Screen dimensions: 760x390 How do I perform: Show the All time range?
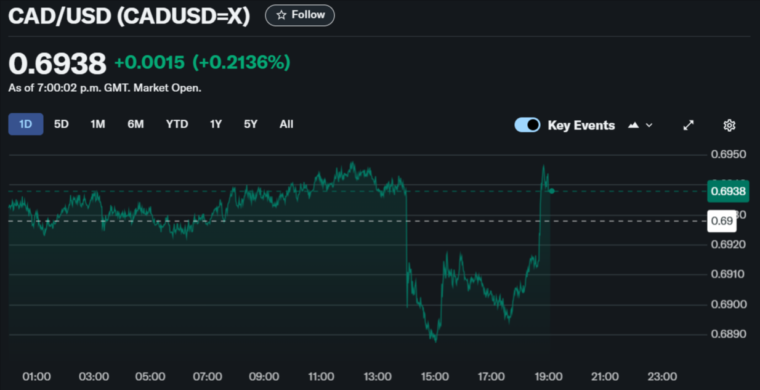(x=286, y=125)
